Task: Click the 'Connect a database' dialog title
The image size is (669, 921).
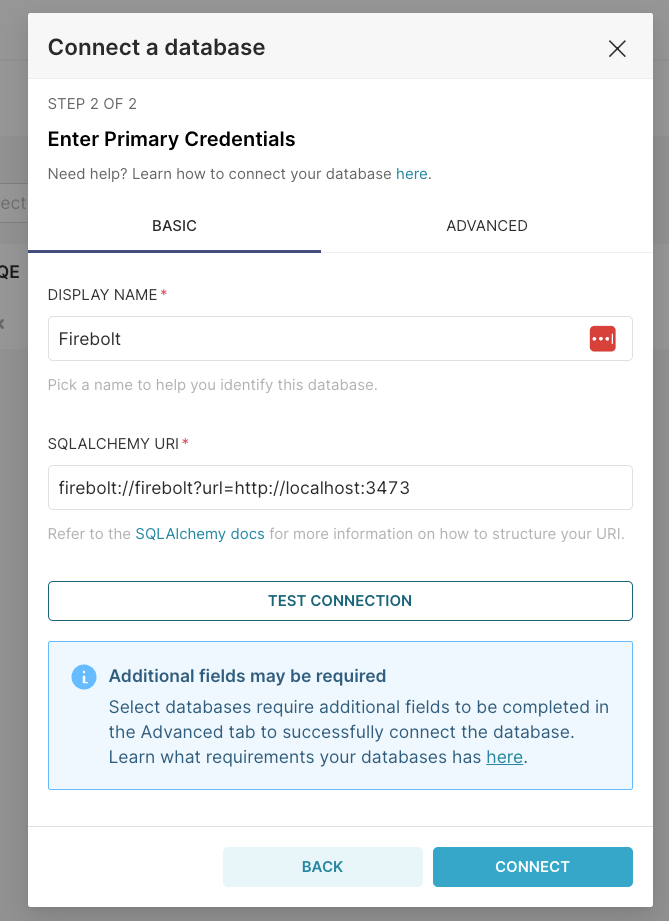Action: tap(156, 48)
